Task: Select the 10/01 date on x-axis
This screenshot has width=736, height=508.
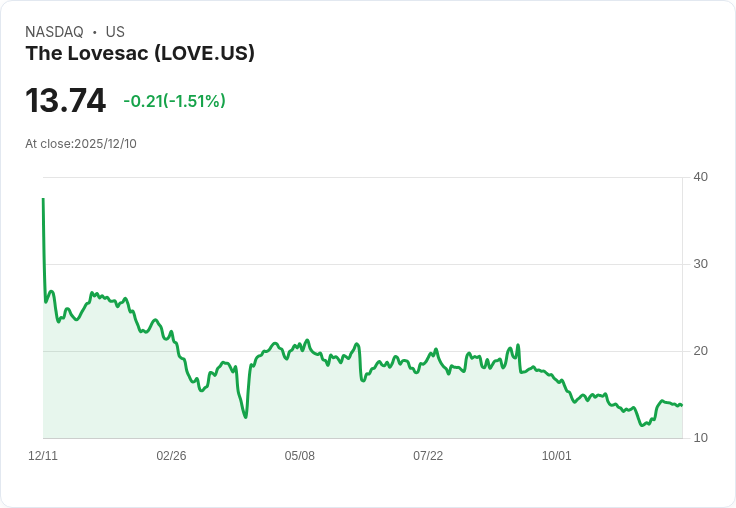Action: [556, 456]
